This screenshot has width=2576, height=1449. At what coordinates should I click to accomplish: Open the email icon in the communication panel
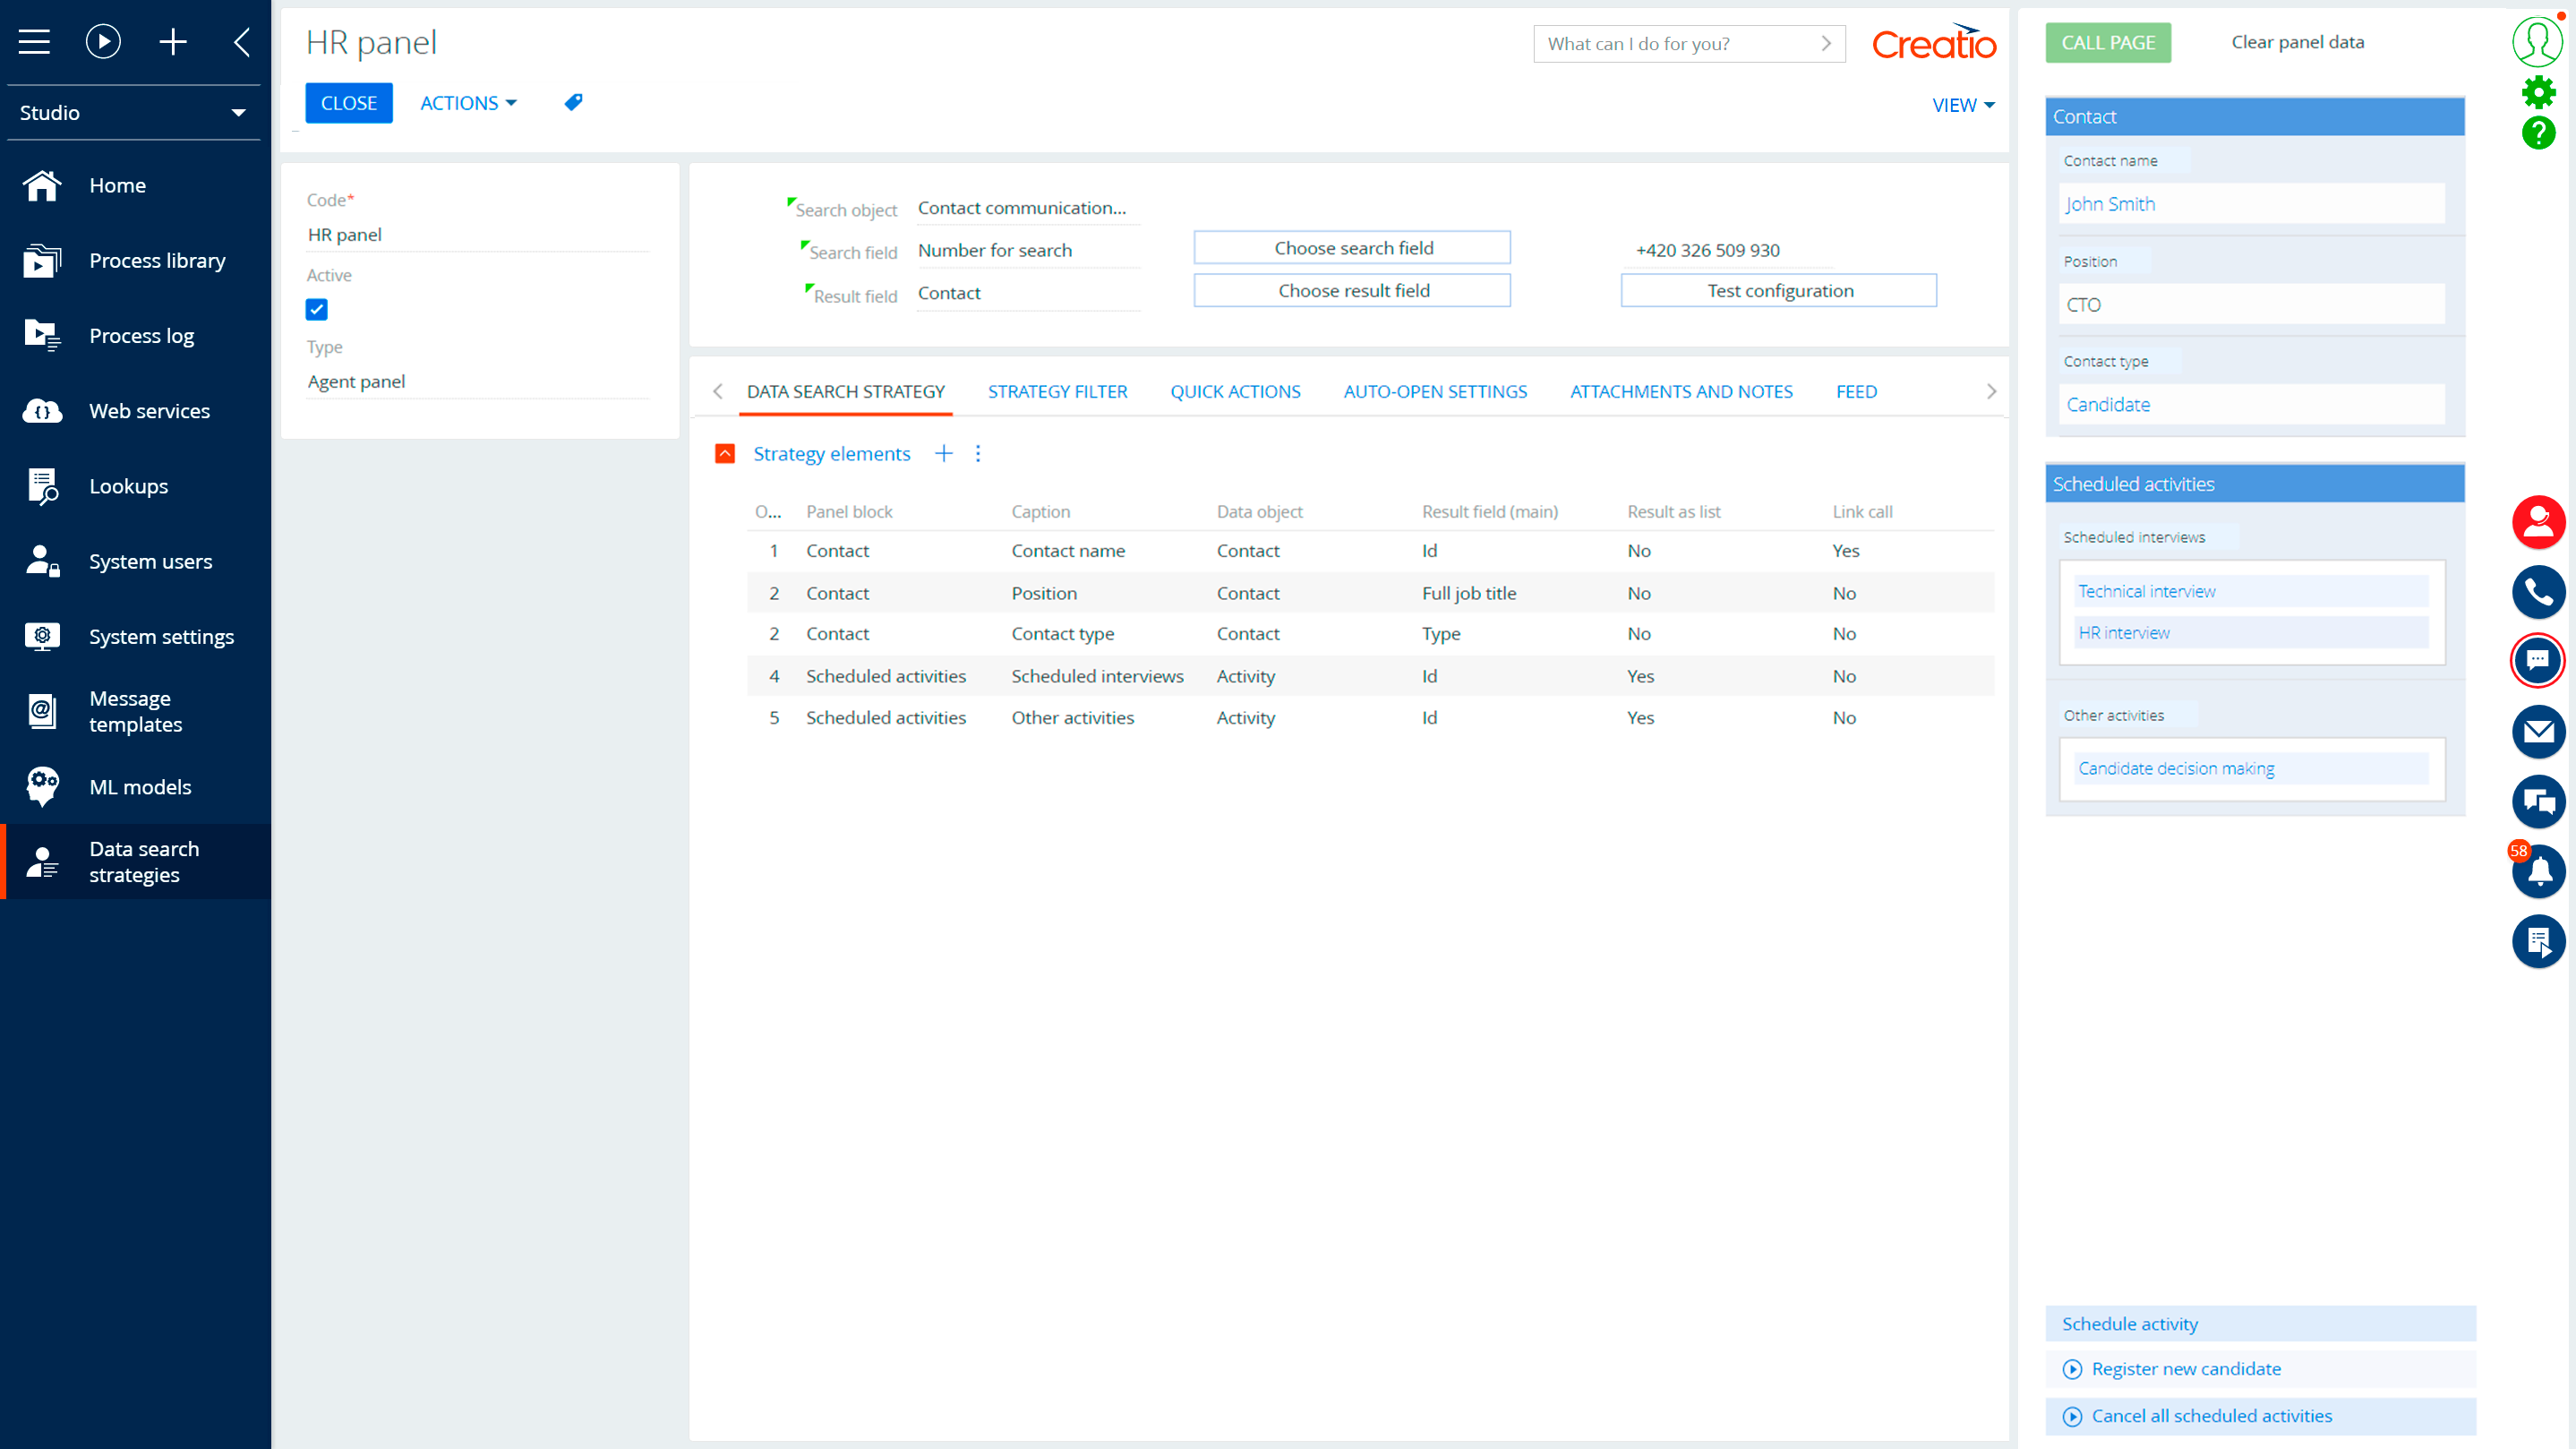2538,732
